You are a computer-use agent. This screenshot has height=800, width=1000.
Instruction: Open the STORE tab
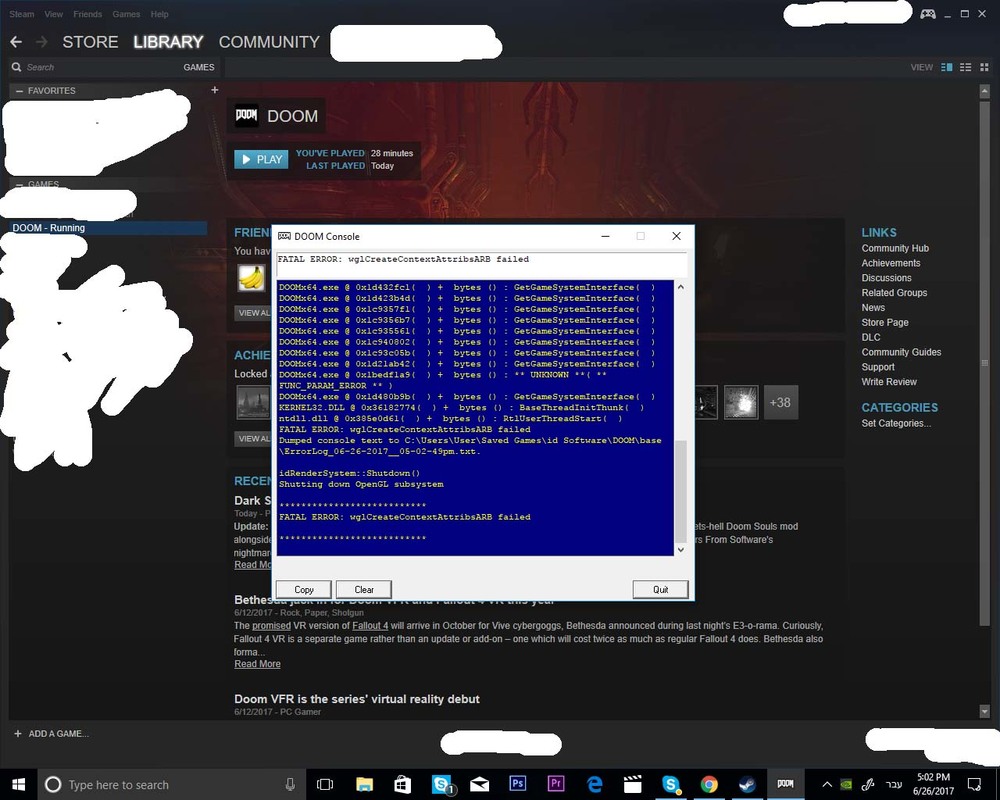click(90, 42)
